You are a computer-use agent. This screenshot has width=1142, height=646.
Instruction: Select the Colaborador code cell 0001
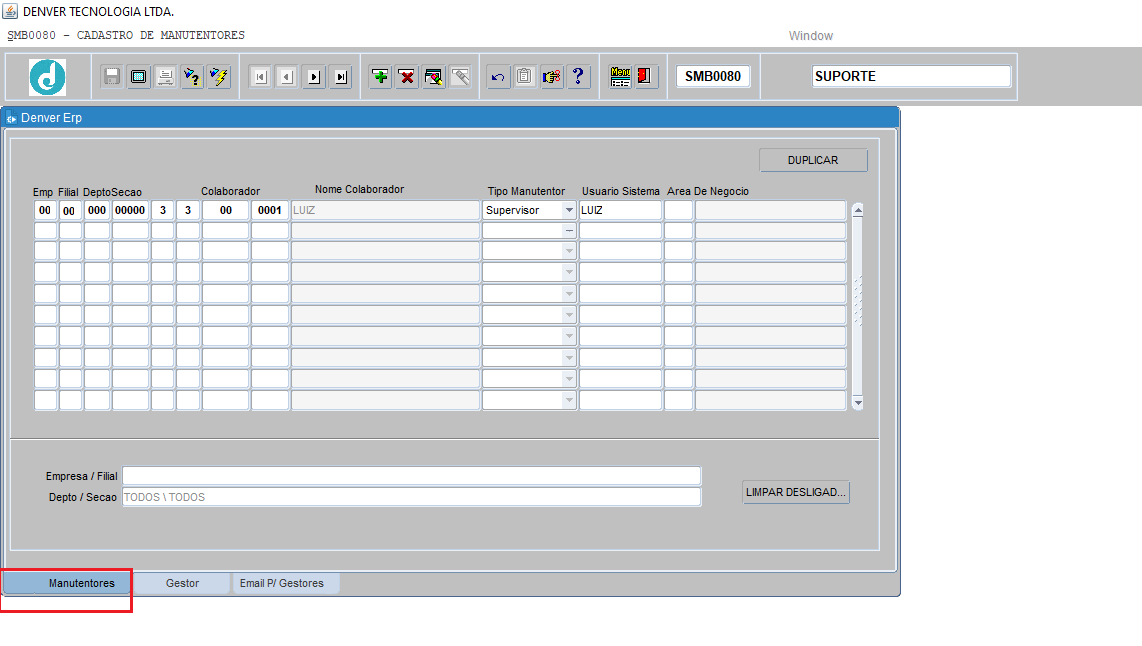[269, 210]
